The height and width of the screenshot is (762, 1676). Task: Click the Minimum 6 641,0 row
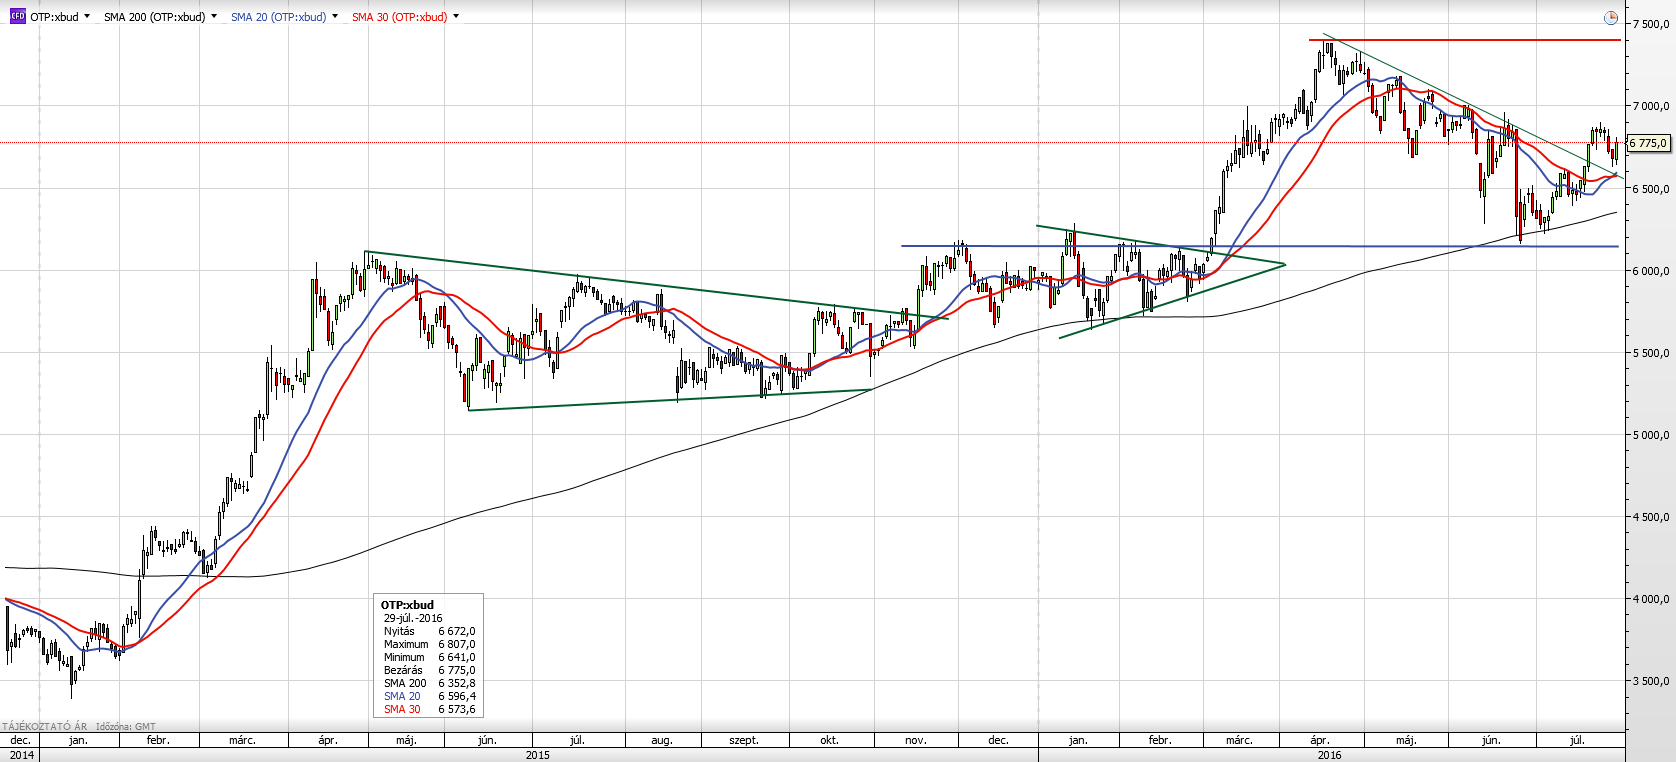pyautogui.click(x=429, y=657)
